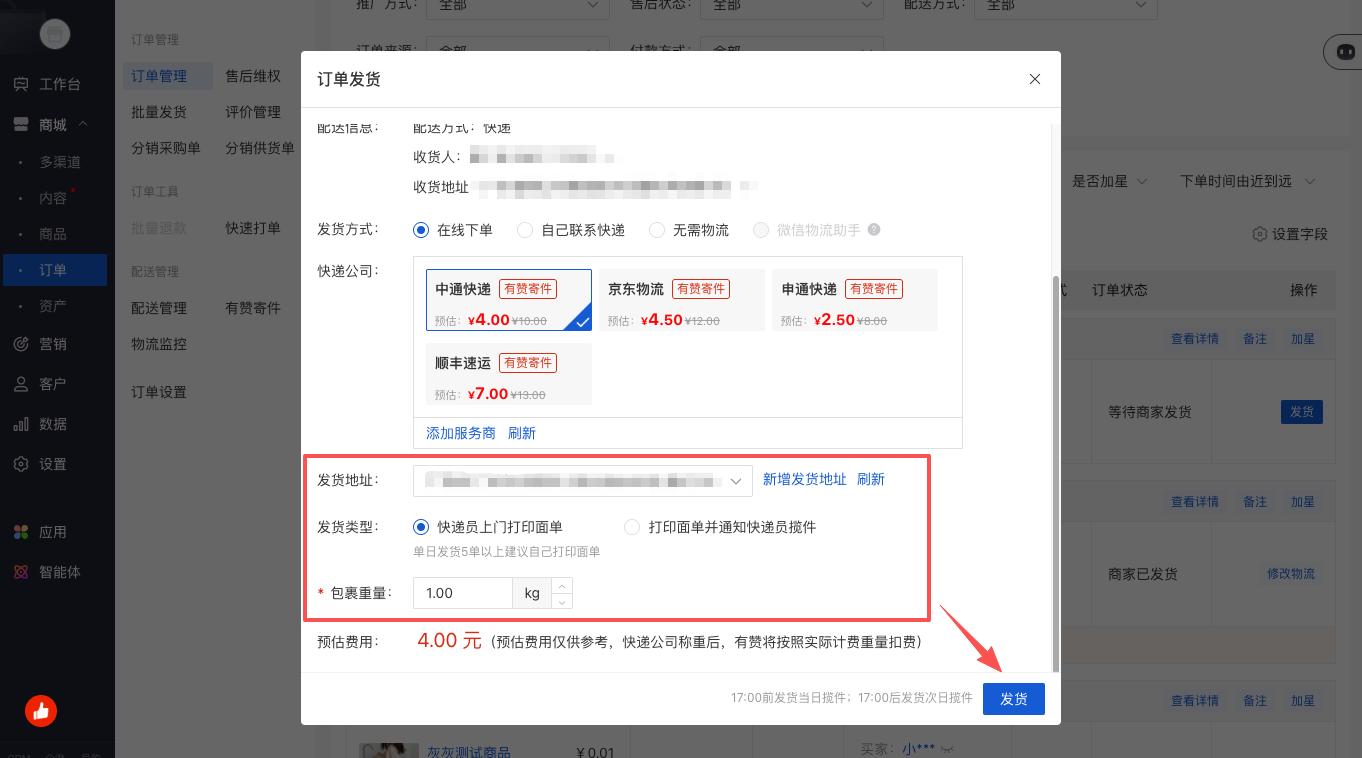This screenshot has width=1362, height=758.
Task: Open the 数据 chart icon in sidebar
Action: [x=21, y=424]
